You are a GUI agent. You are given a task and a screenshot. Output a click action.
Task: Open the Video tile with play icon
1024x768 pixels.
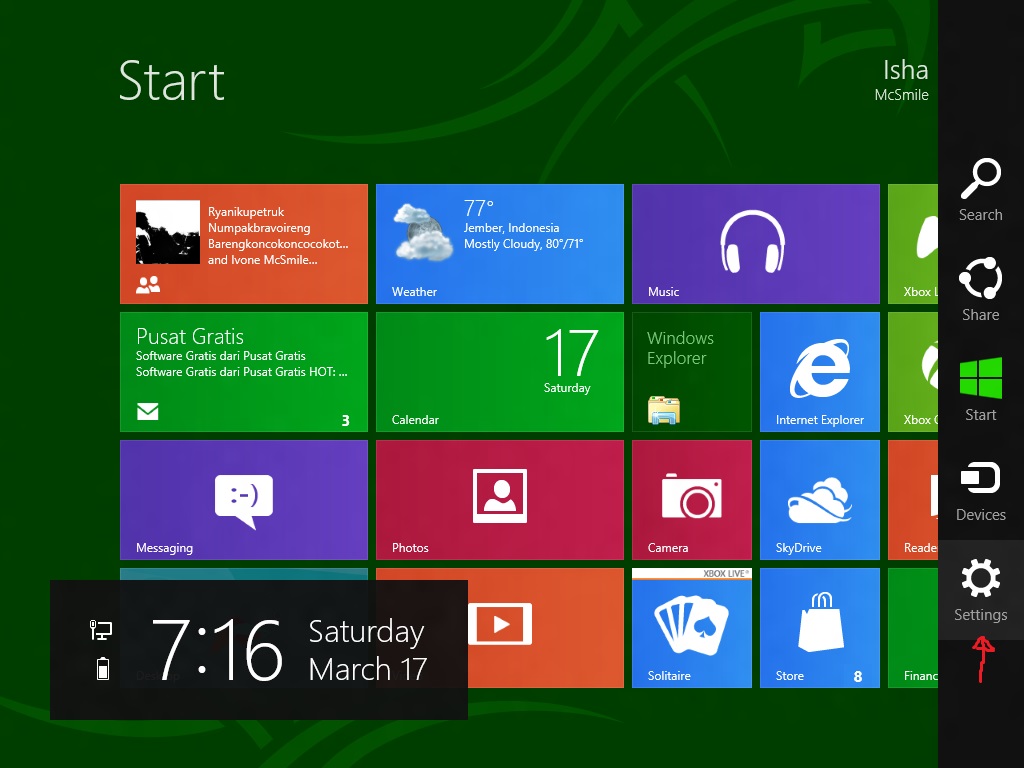click(545, 628)
